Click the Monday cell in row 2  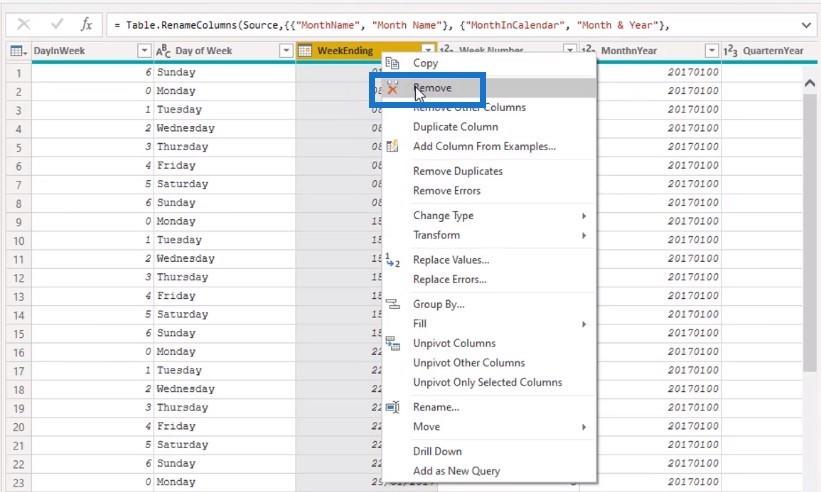coord(225,91)
